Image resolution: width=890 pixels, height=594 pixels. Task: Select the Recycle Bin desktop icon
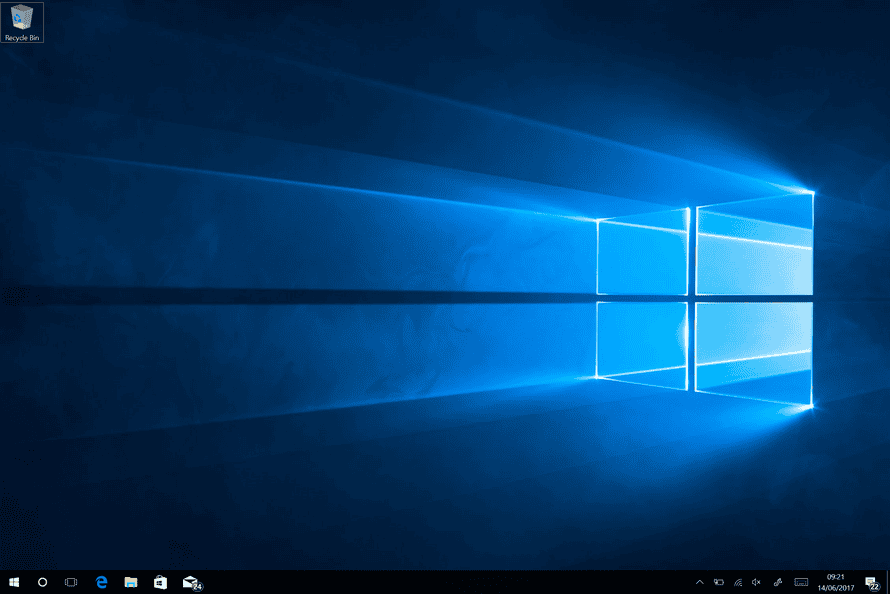22,22
